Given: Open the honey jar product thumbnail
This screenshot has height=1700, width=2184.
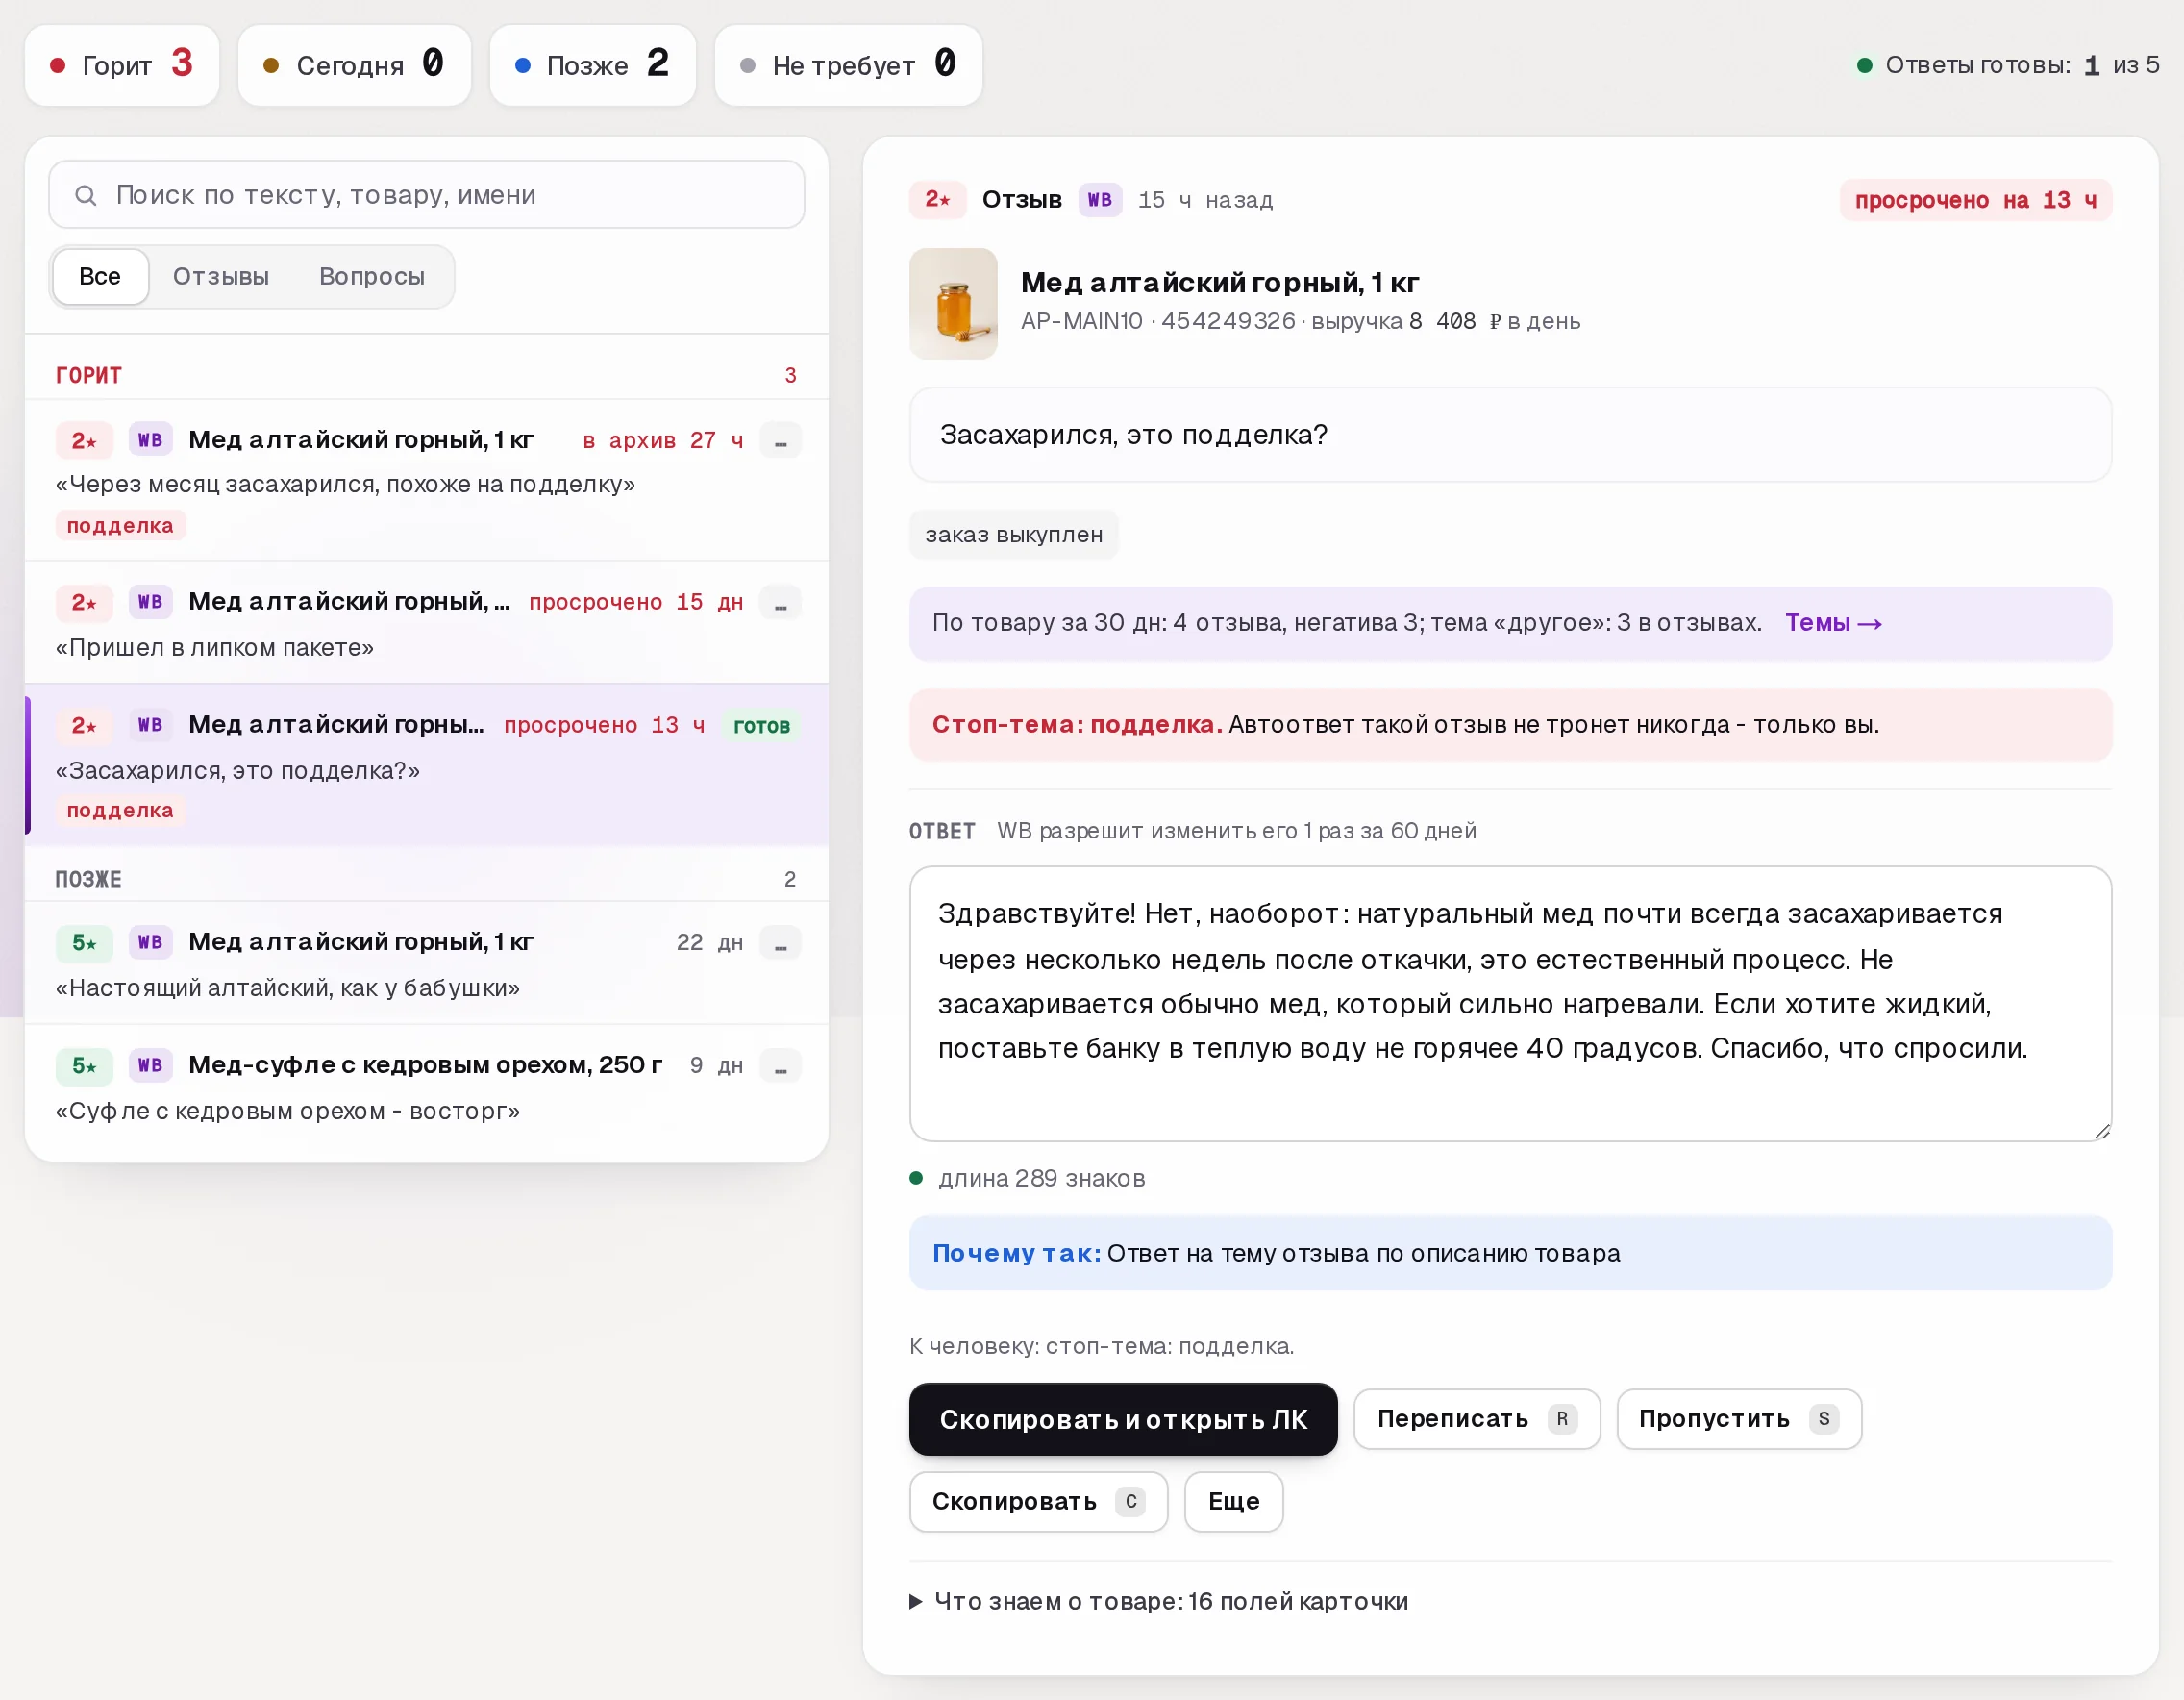Looking at the screenshot, I should pos(953,304).
